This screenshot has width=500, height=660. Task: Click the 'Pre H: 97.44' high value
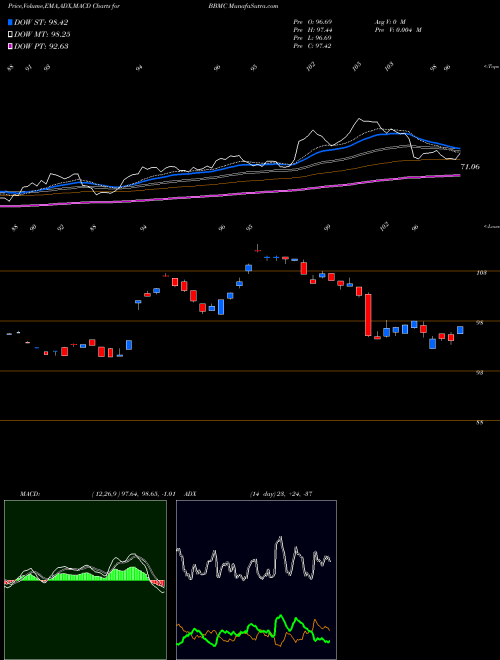312,30
